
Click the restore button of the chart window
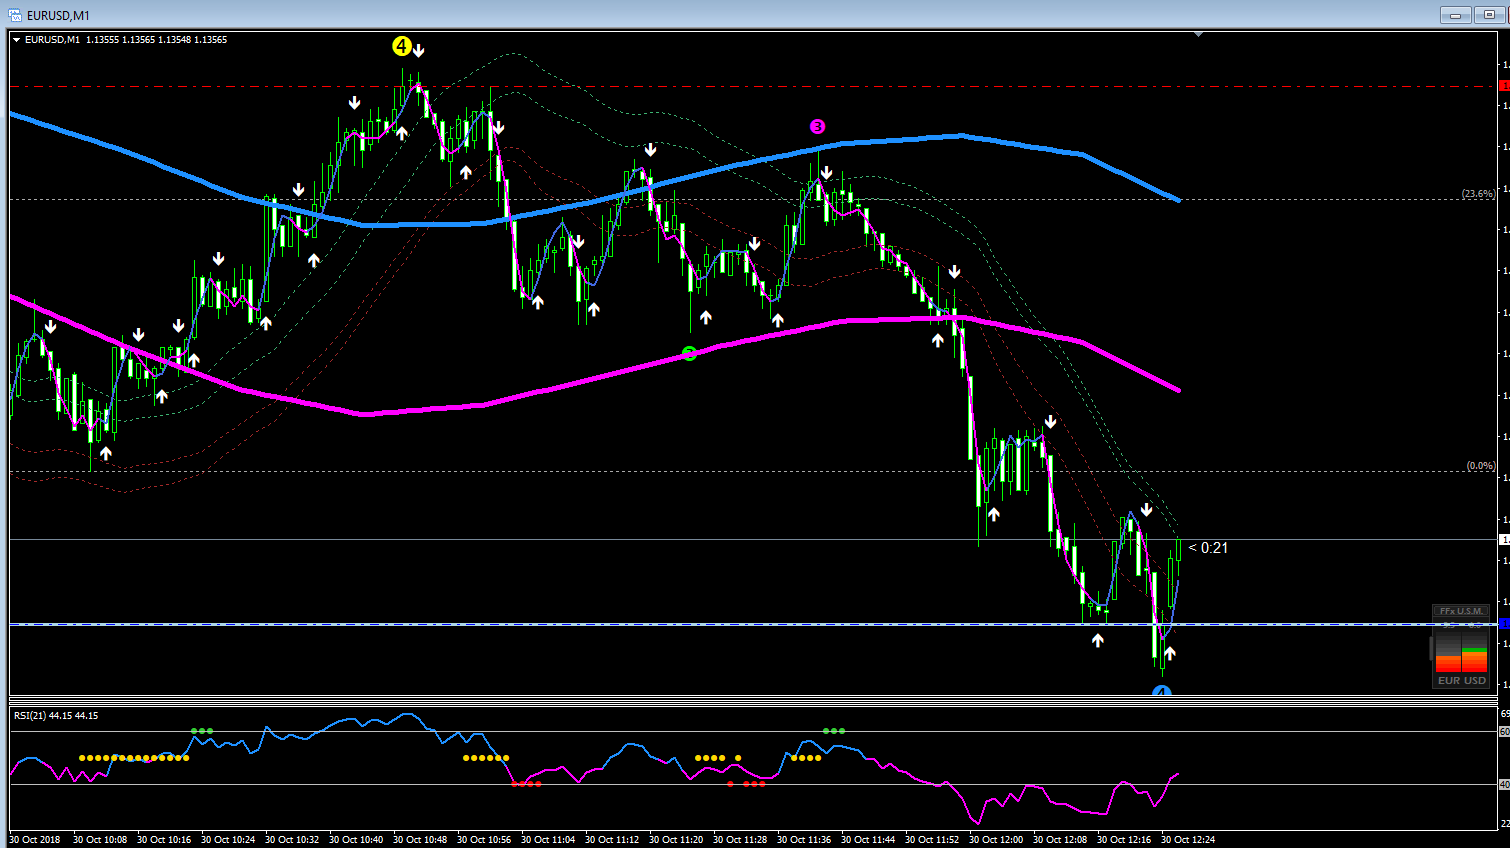coord(1489,15)
